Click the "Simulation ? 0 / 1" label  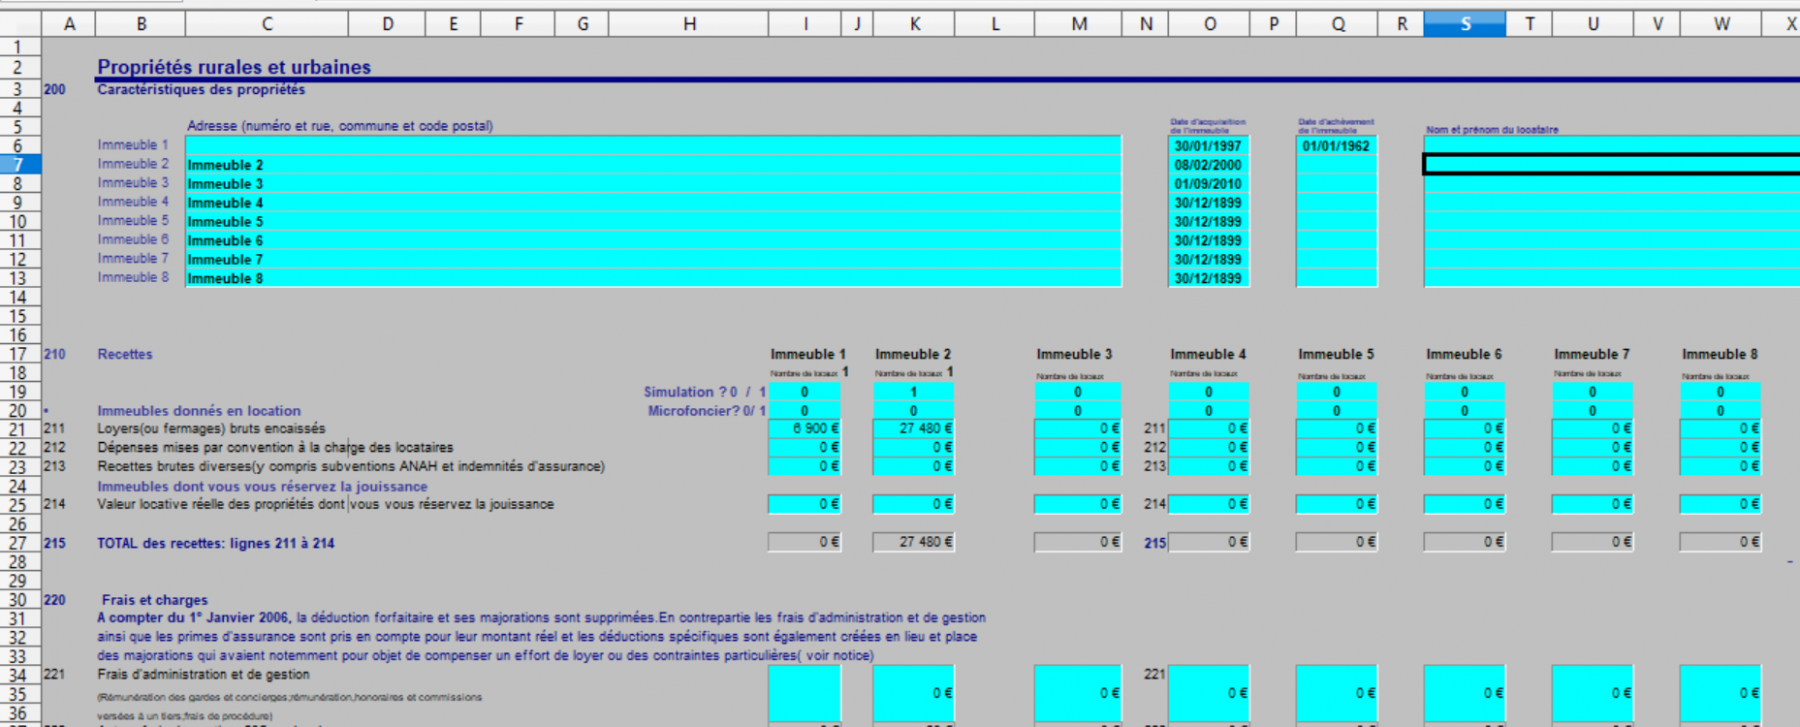click(704, 392)
